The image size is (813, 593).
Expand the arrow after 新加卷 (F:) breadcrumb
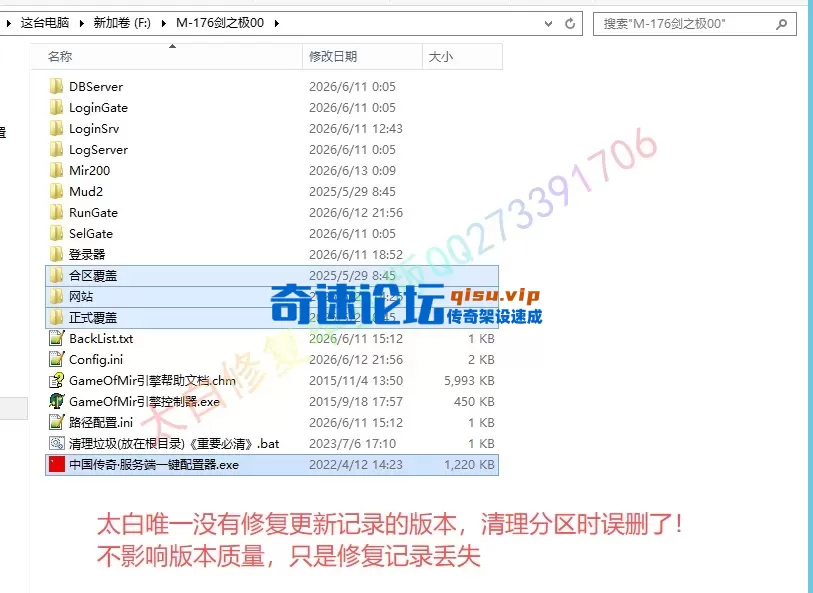click(x=164, y=23)
